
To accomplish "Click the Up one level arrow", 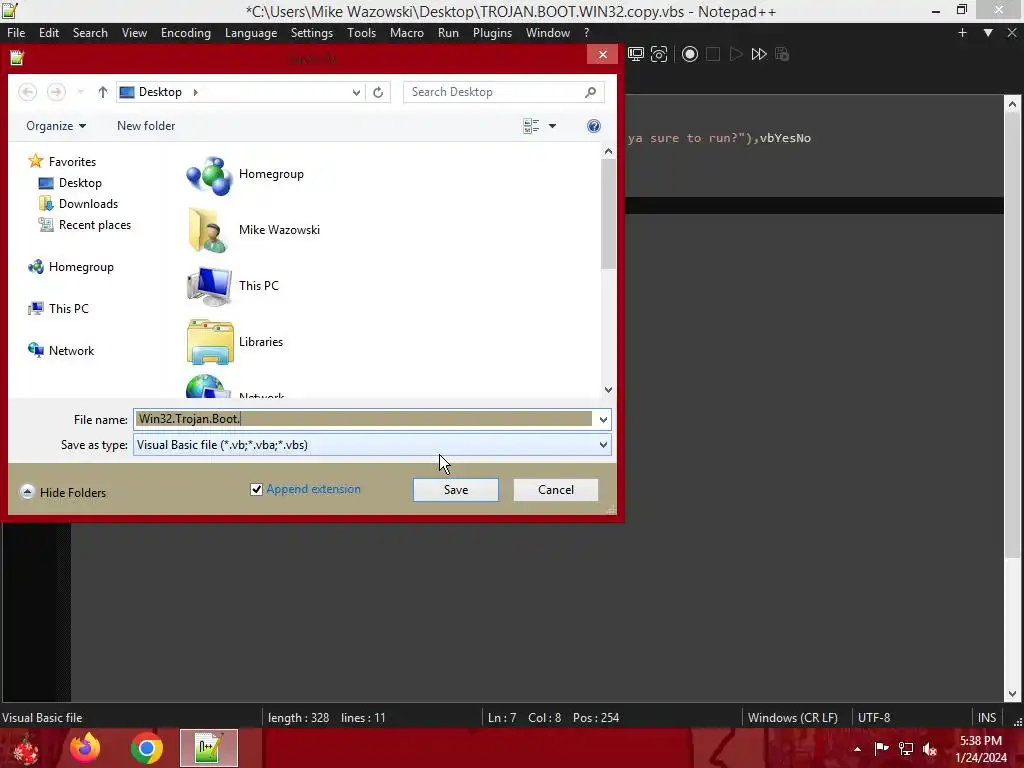I will pyautogui.click(x=103, y=92).
